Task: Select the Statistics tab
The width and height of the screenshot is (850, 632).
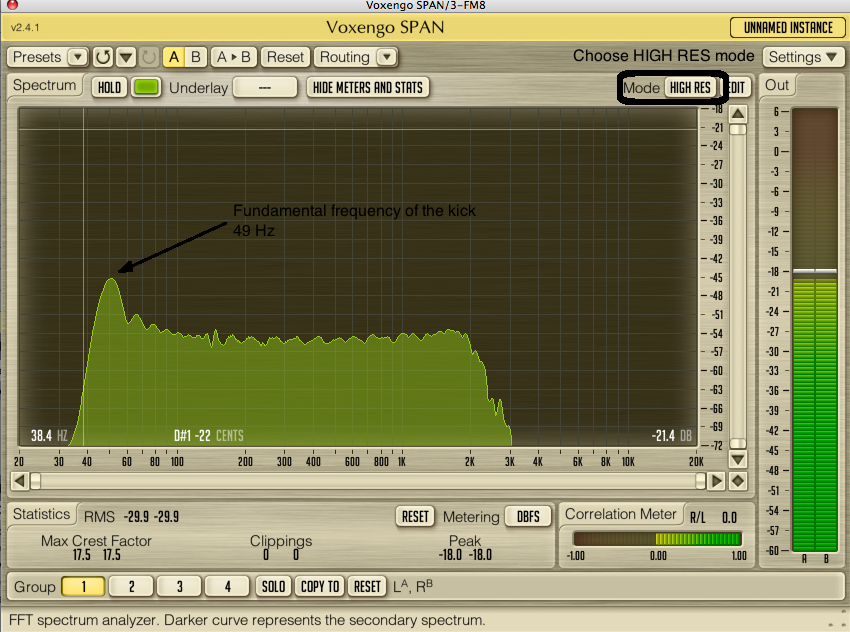Action: tap(42, 514)
